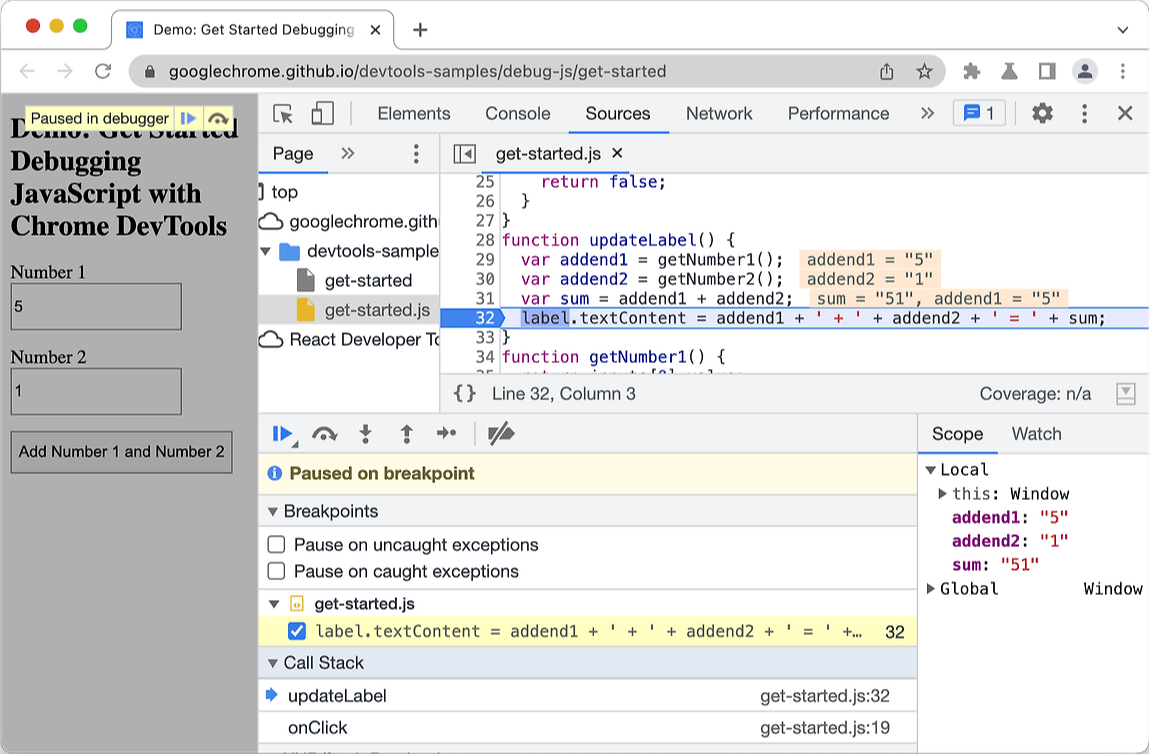Open get-started.js in file tree
The width and height of the screenshot is (1149, 754).
coord(350,310)
